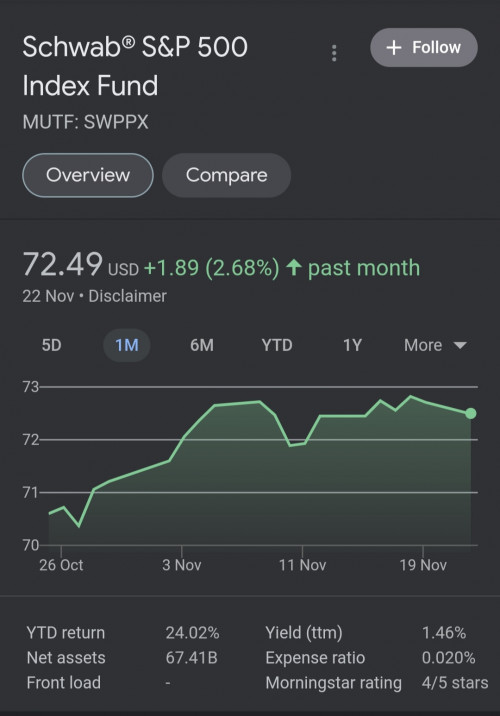This screenshot has height=716, width=500.
Task: Click the 19 Nov date tick
Action: [423, 565]
